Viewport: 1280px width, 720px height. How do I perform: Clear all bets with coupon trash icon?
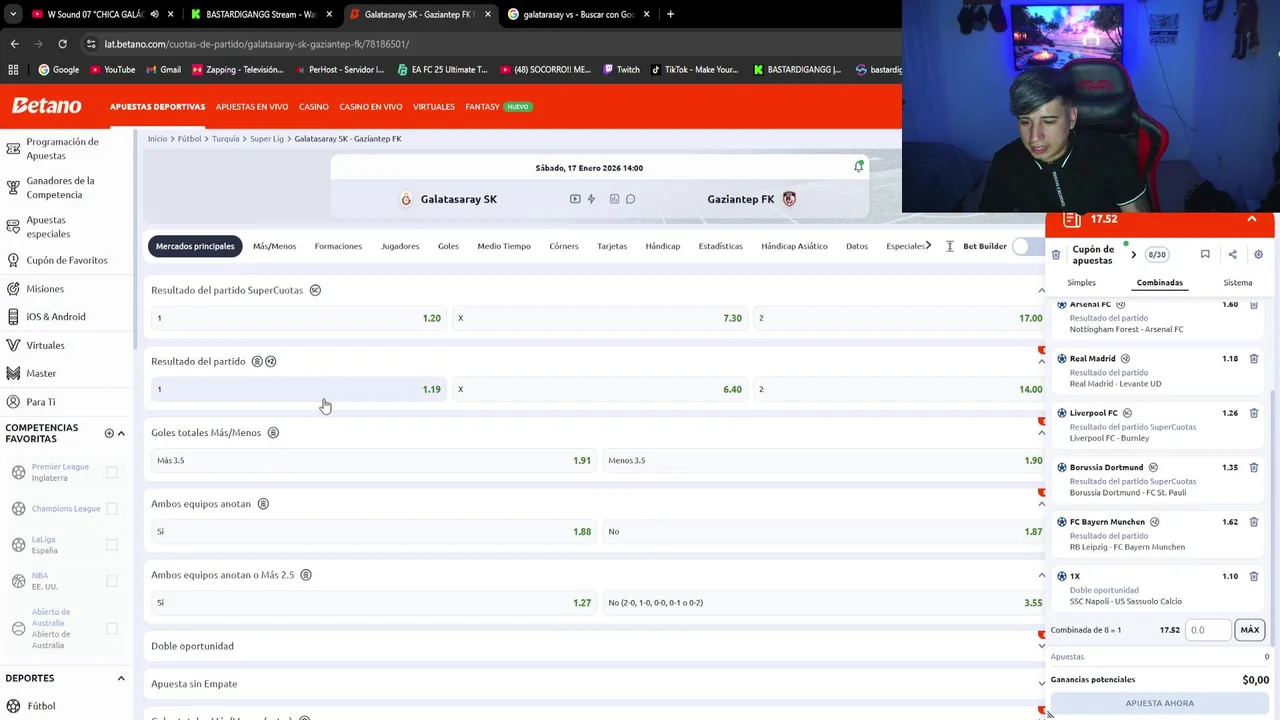click(1056, 255)
